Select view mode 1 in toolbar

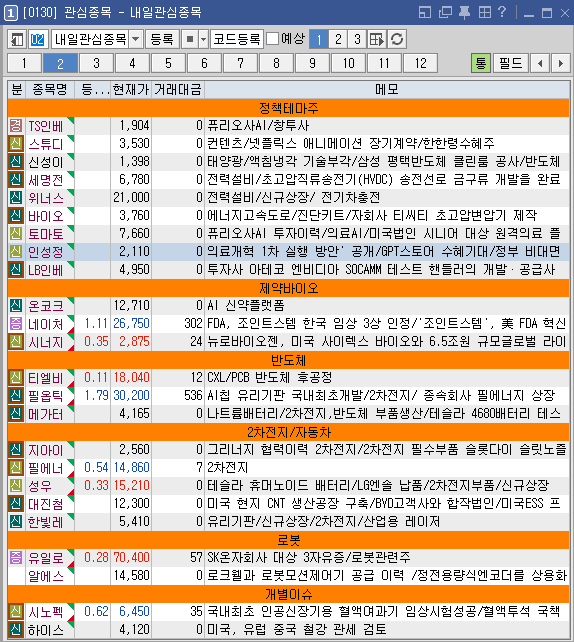pyautogui.click(x=319, y=39)
